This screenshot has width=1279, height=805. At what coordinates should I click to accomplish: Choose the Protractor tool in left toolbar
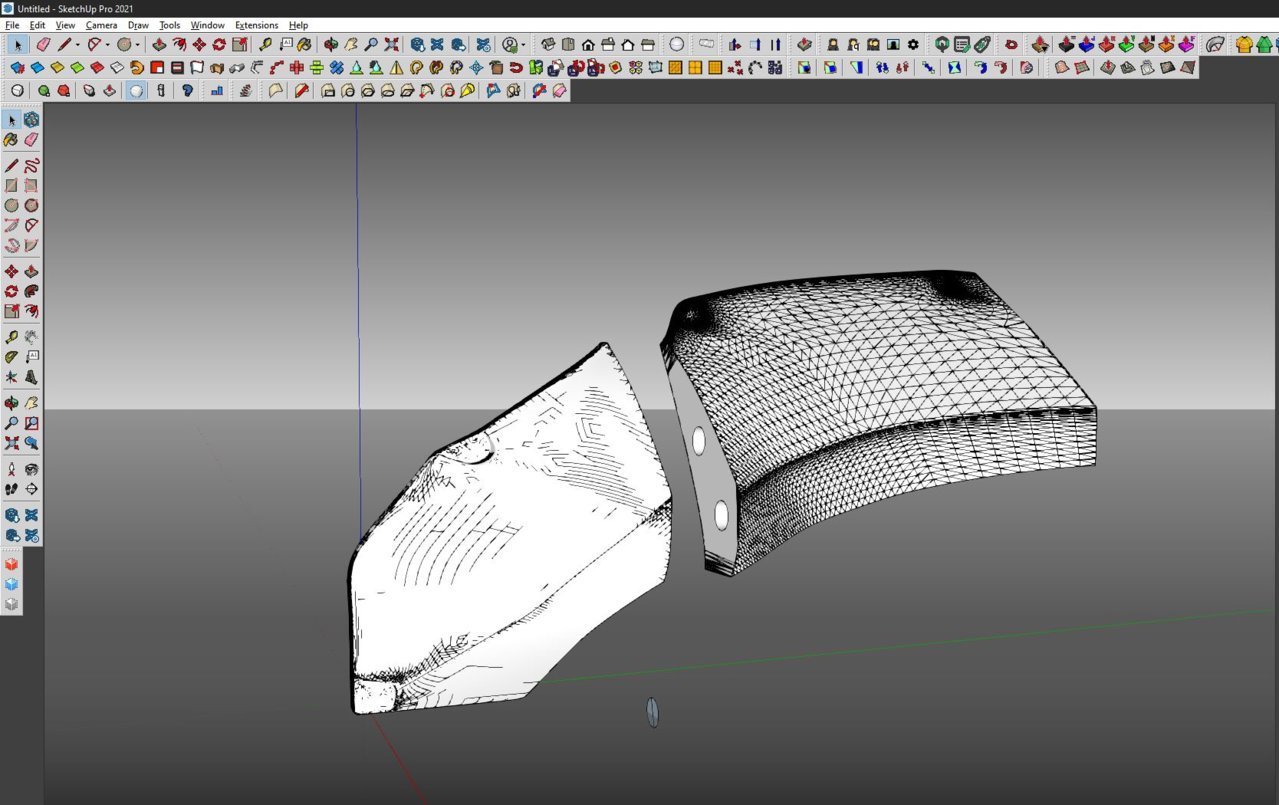point(11,357)
